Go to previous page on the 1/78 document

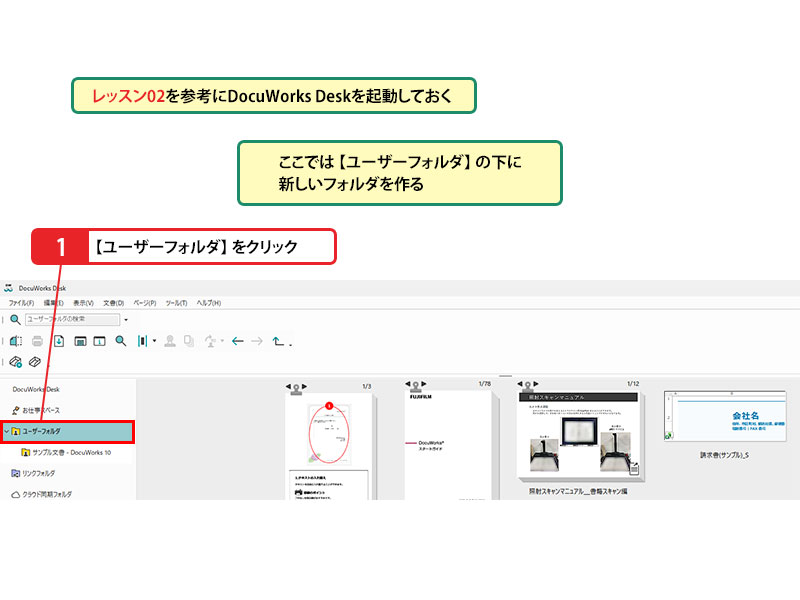click(x=408, y=384)
